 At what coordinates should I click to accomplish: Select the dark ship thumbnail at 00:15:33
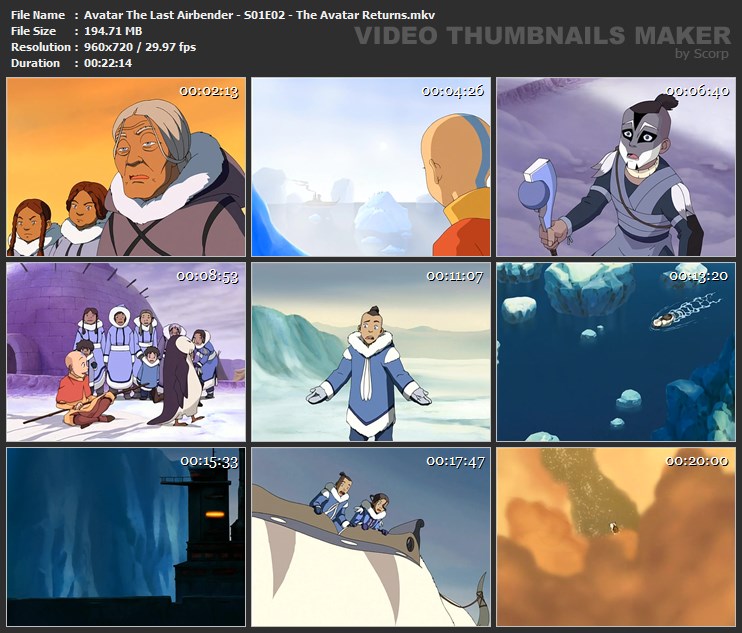click(126, 537)
